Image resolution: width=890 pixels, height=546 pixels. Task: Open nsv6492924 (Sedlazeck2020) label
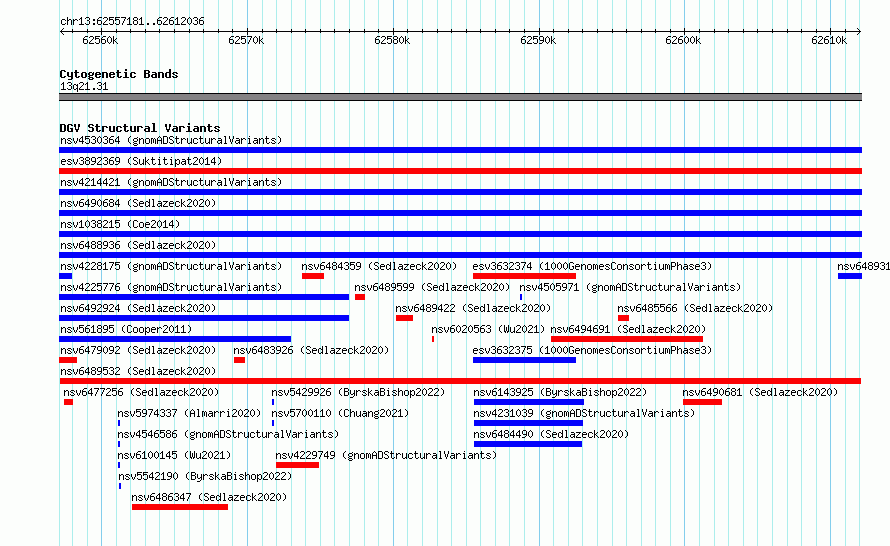(138, 308)
